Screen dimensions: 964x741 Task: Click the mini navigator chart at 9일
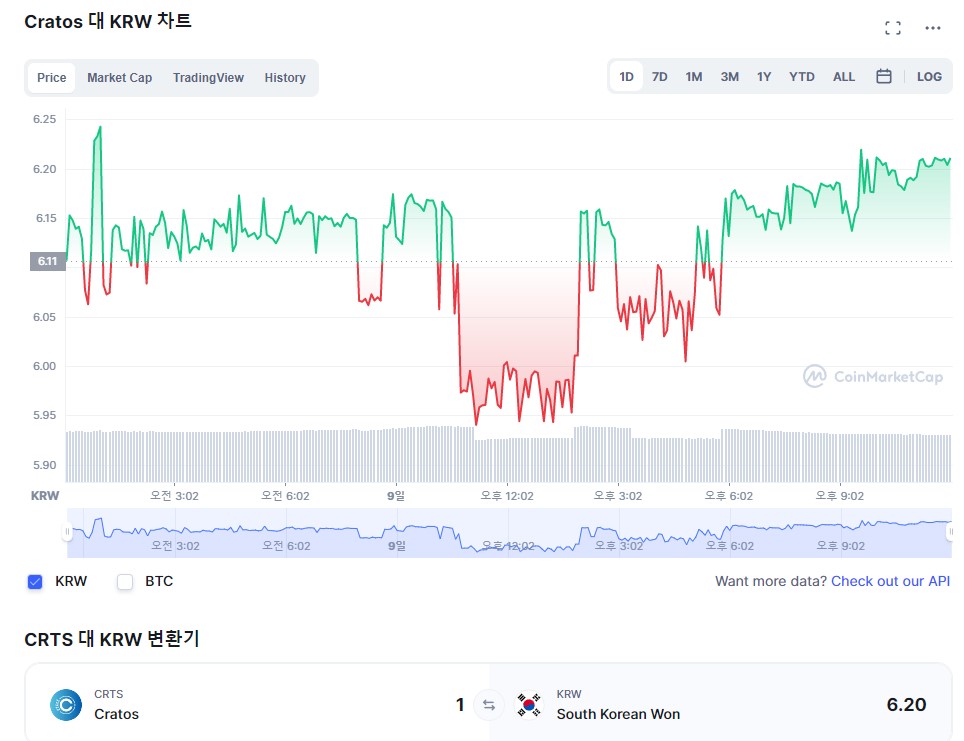397,545
